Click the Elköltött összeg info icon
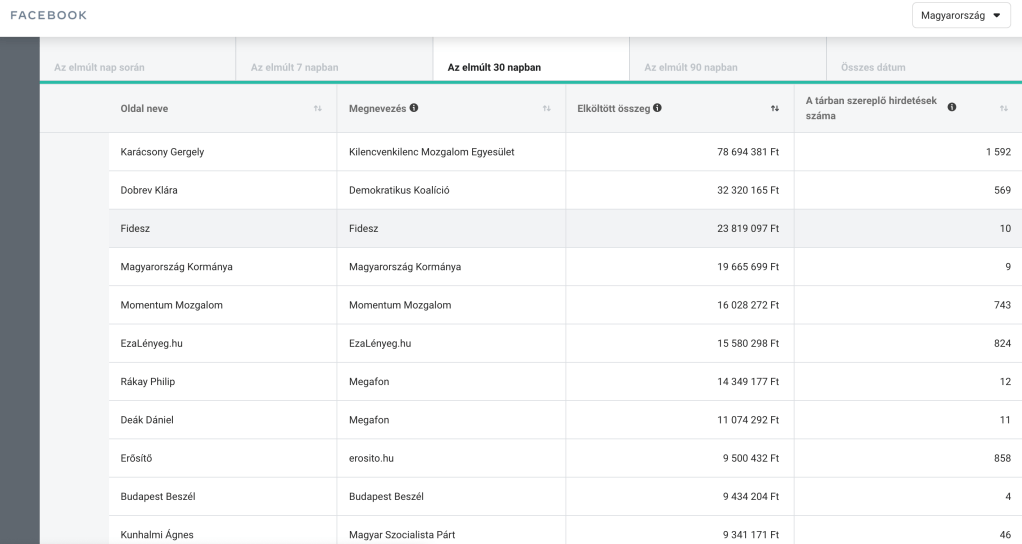The image size is (1022, 544). [x=657, y=108]
